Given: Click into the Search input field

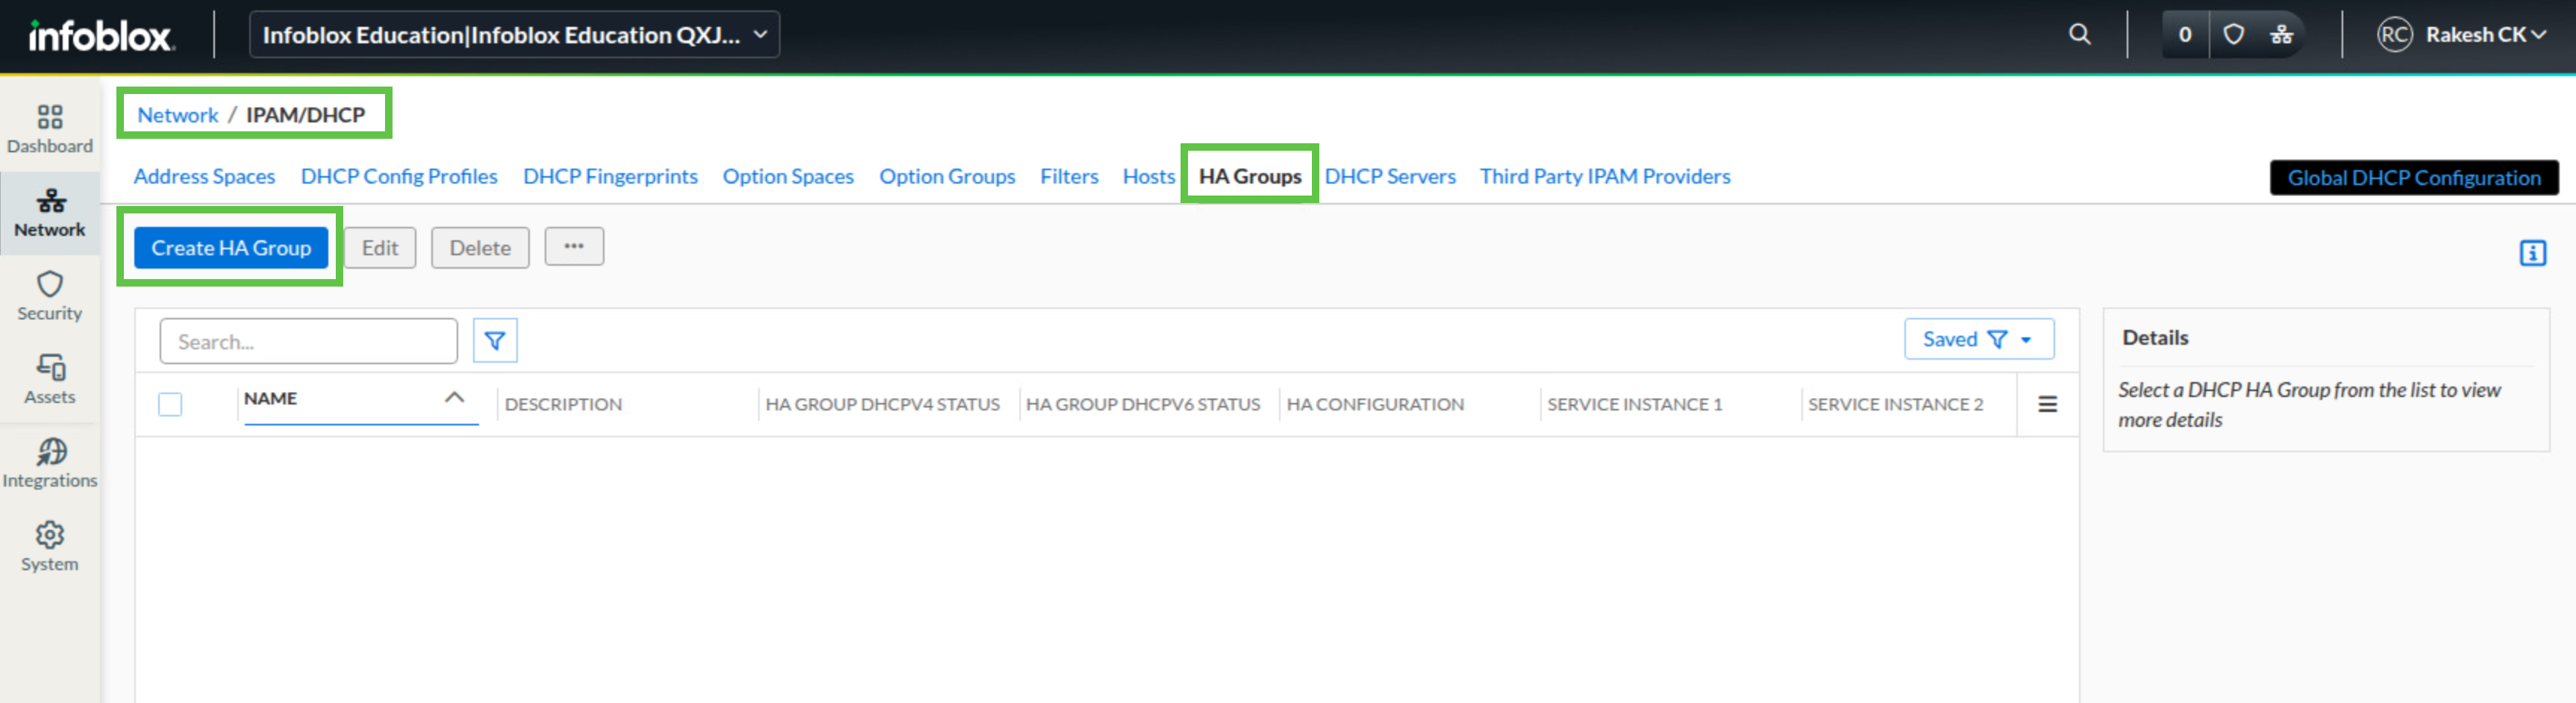Looking at the screenshot, I should (308, 341).
